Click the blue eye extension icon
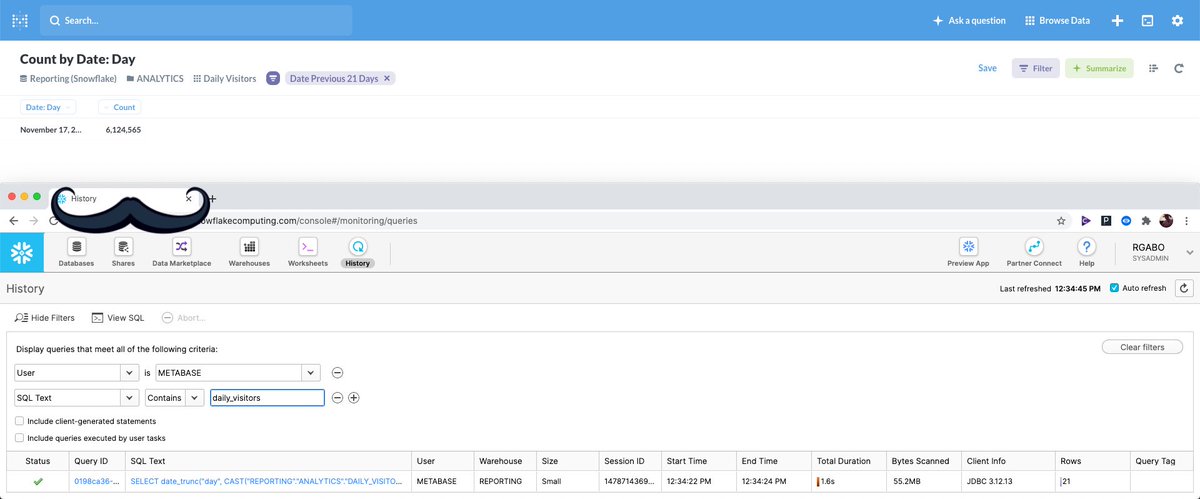Viewport: 1200px width, 499px height. (x=1125, y=220)
